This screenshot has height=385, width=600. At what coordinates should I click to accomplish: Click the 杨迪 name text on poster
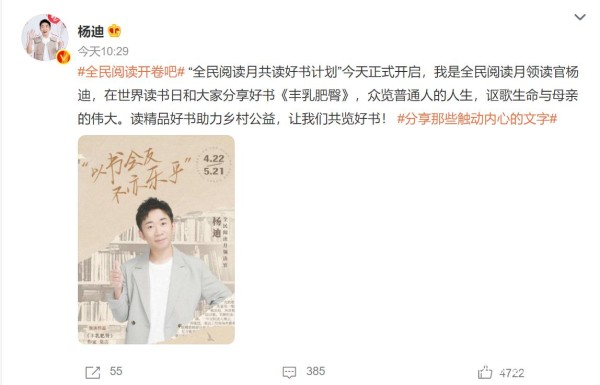[x=217, y=227]
